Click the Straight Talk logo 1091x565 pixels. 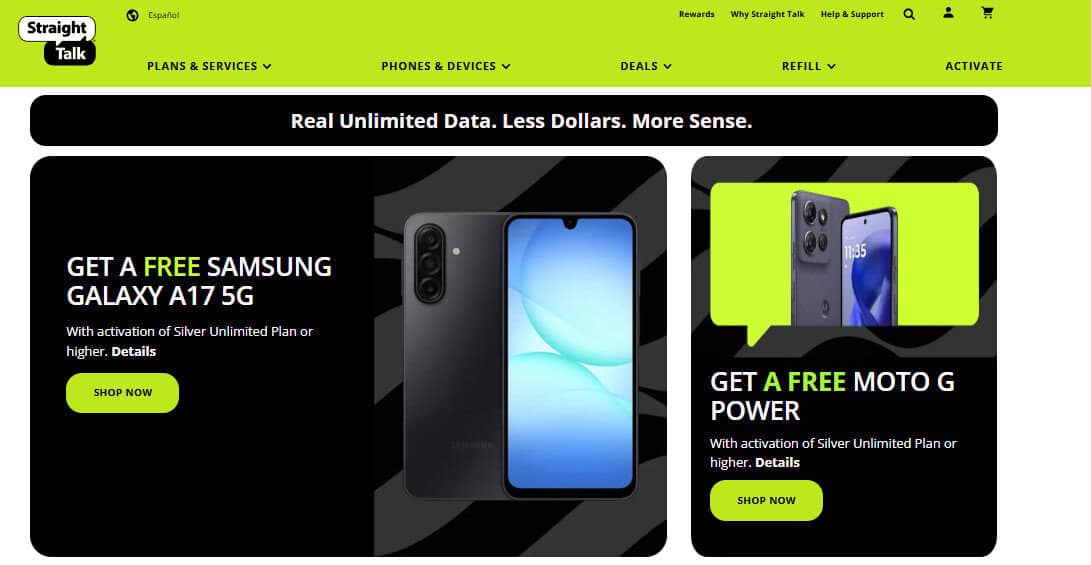click(x=57, y=41)
